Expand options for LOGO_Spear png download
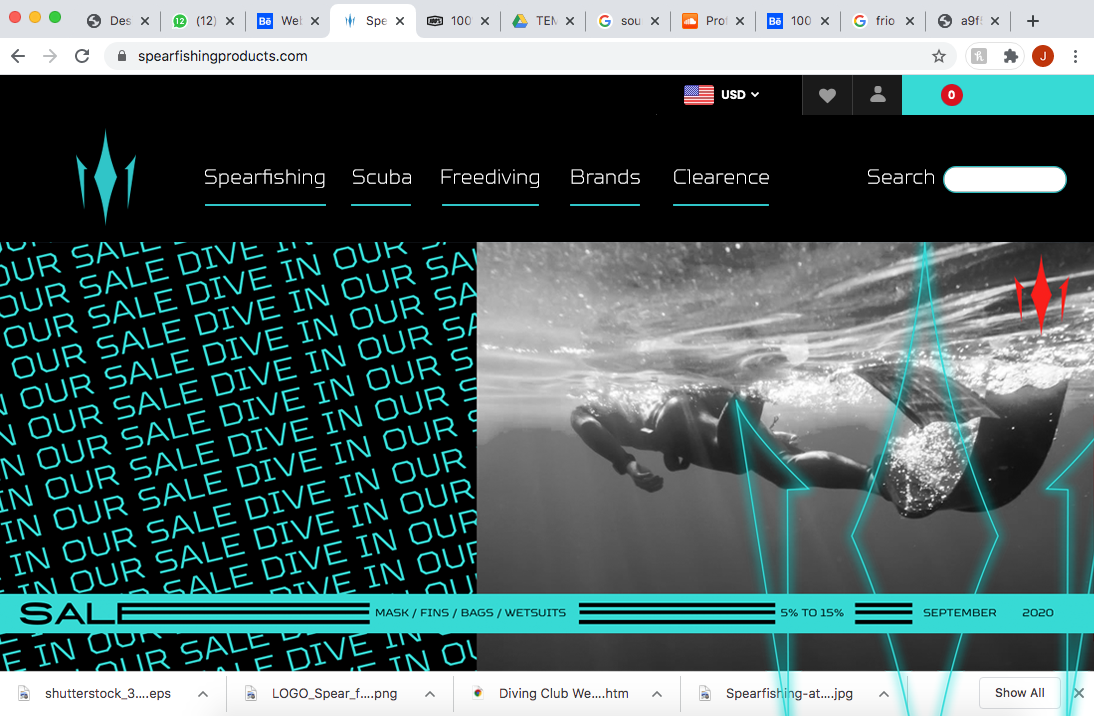The image size is (1094, 716). point(430,694)
